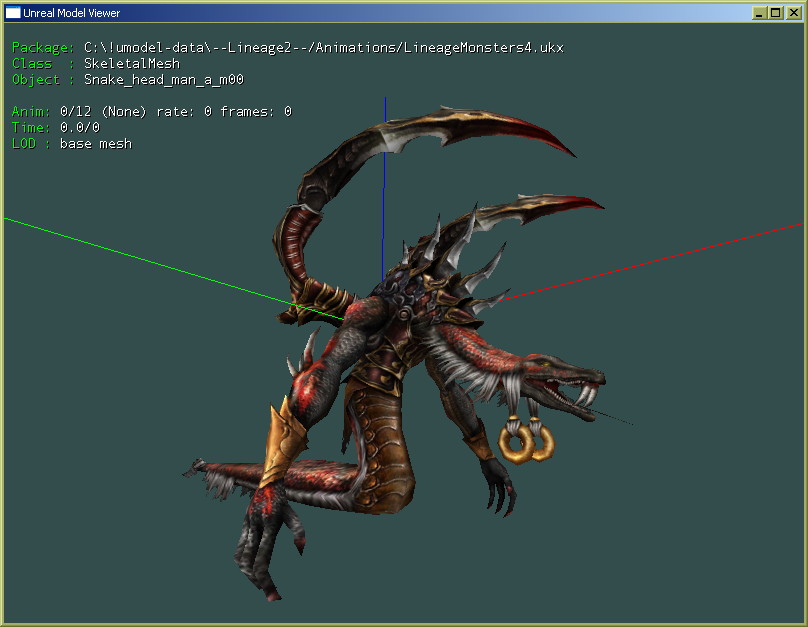This screenshot has height=627, width=808.
Task: Click the green 'Object' label
Action: coord(36,79)
